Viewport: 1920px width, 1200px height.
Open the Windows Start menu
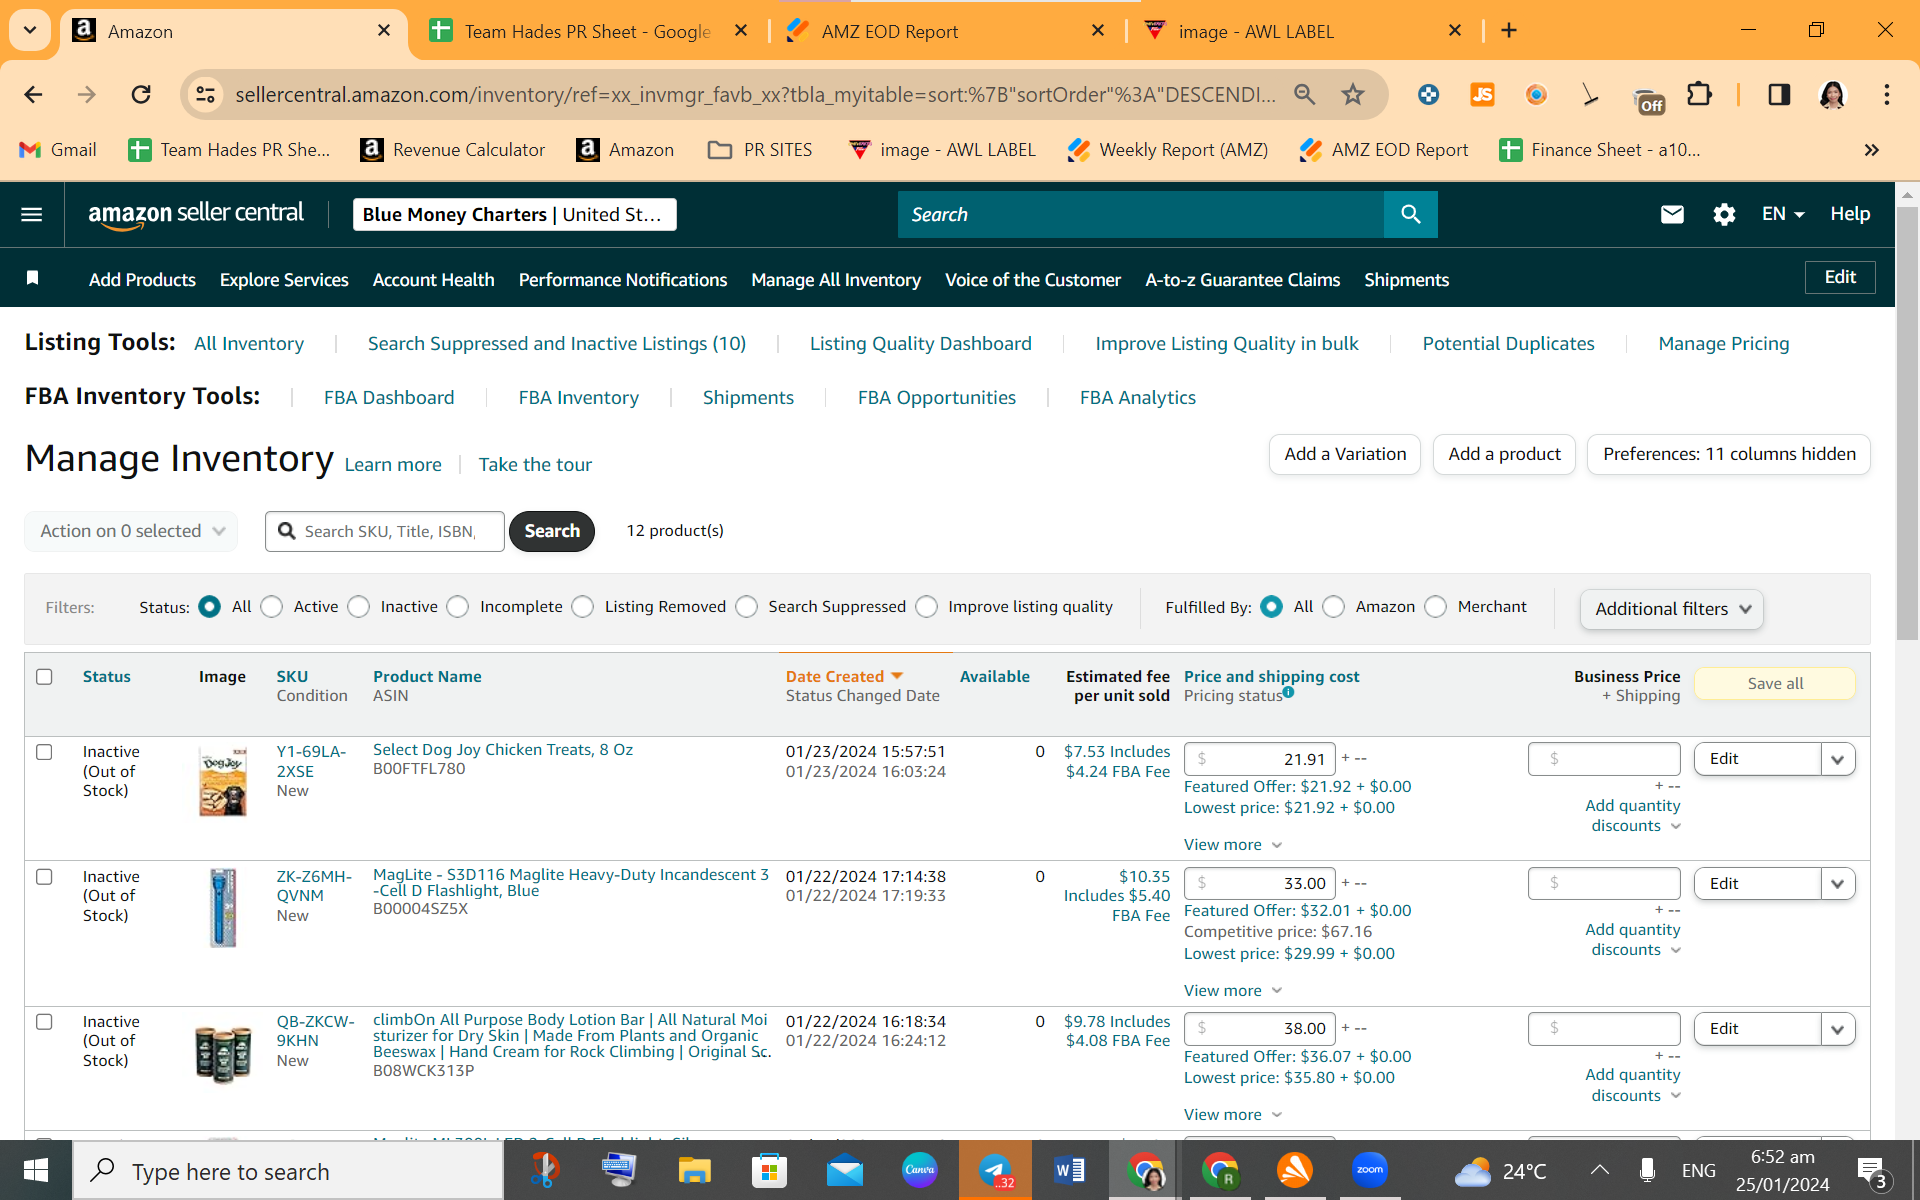pos(36,1170)
